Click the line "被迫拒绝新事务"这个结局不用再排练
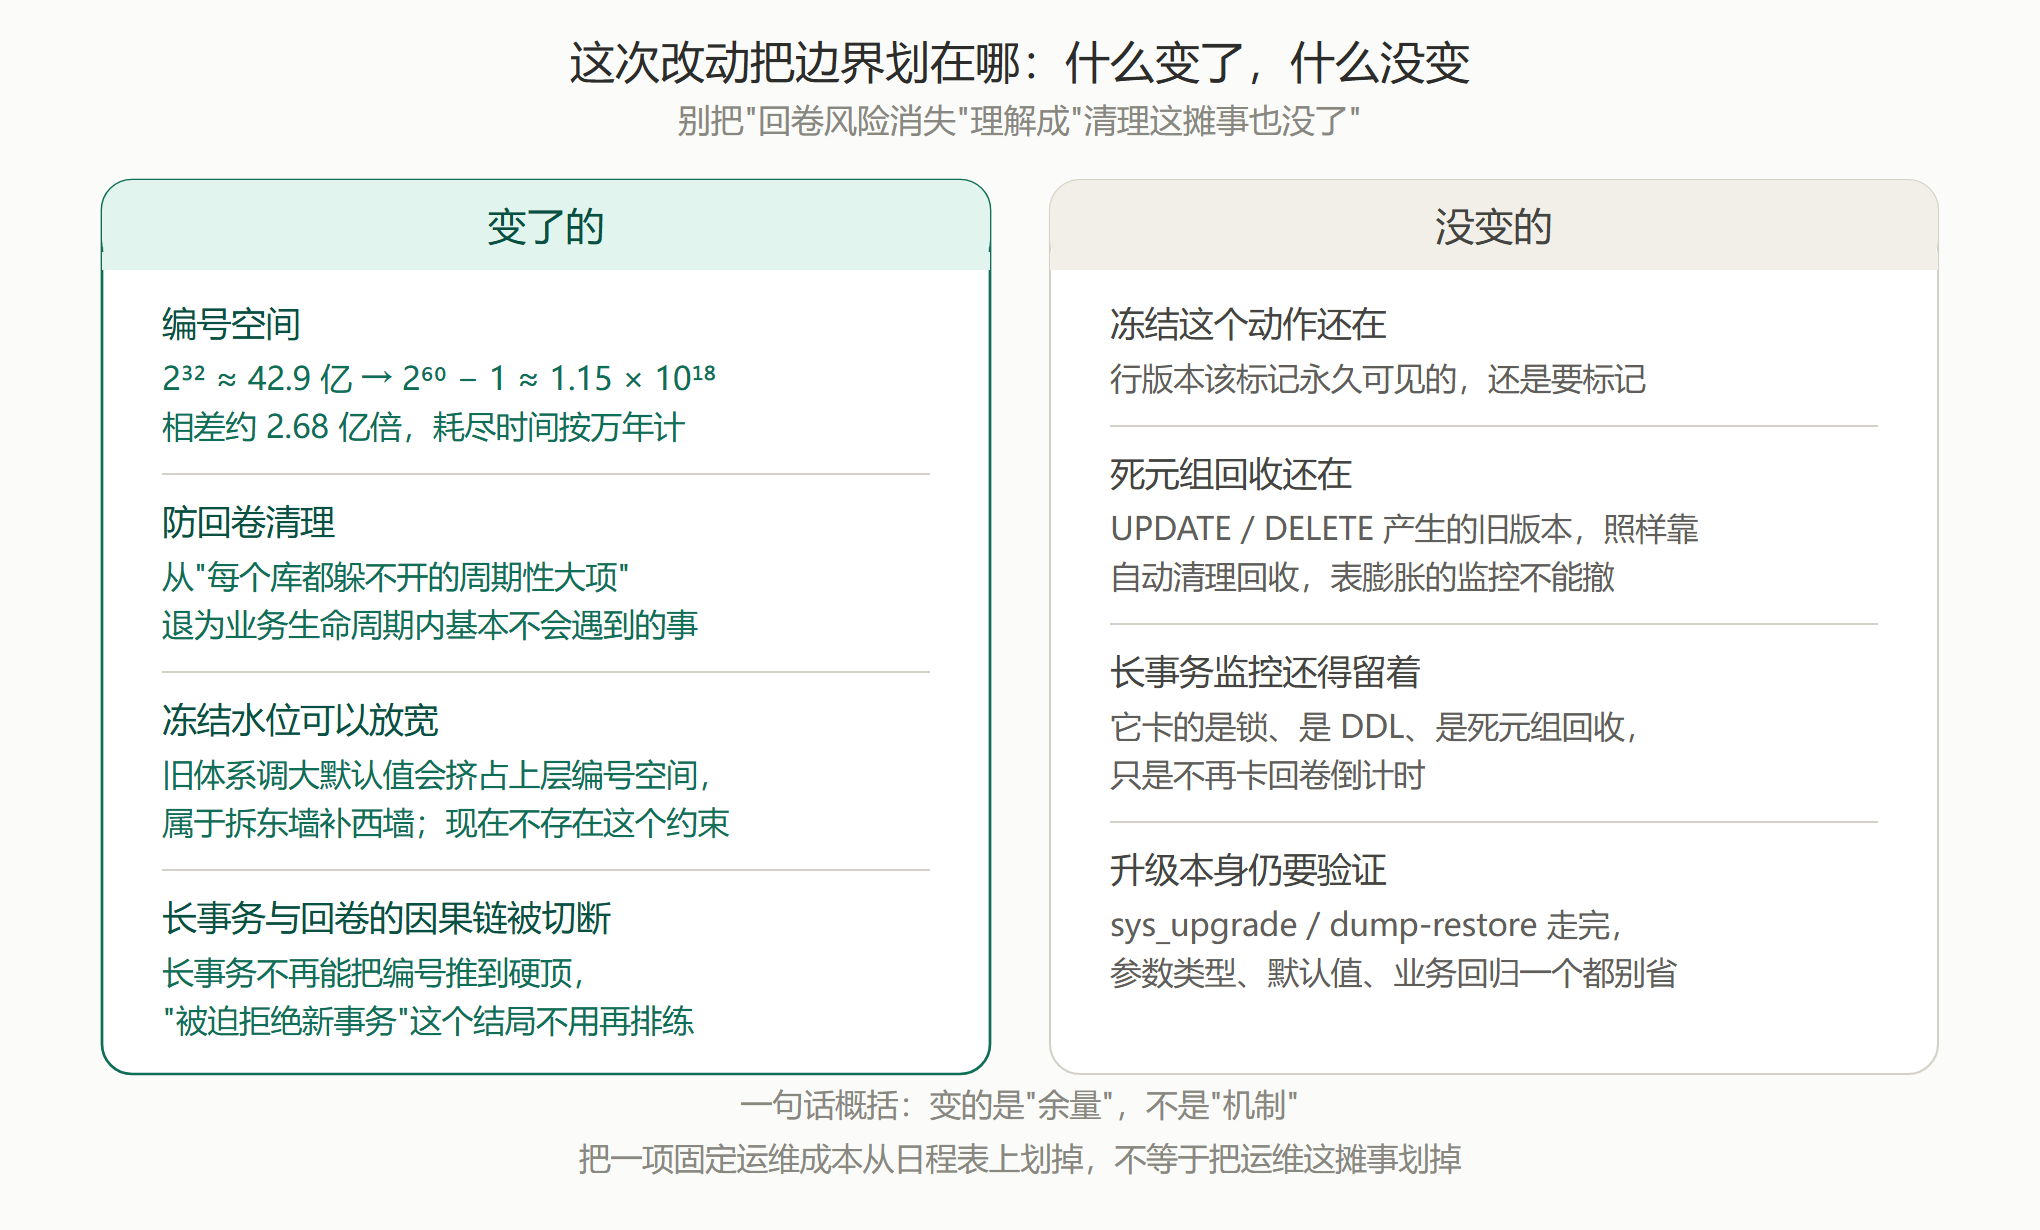The image size is (2040, 1230). click(x=428, y=1021)
